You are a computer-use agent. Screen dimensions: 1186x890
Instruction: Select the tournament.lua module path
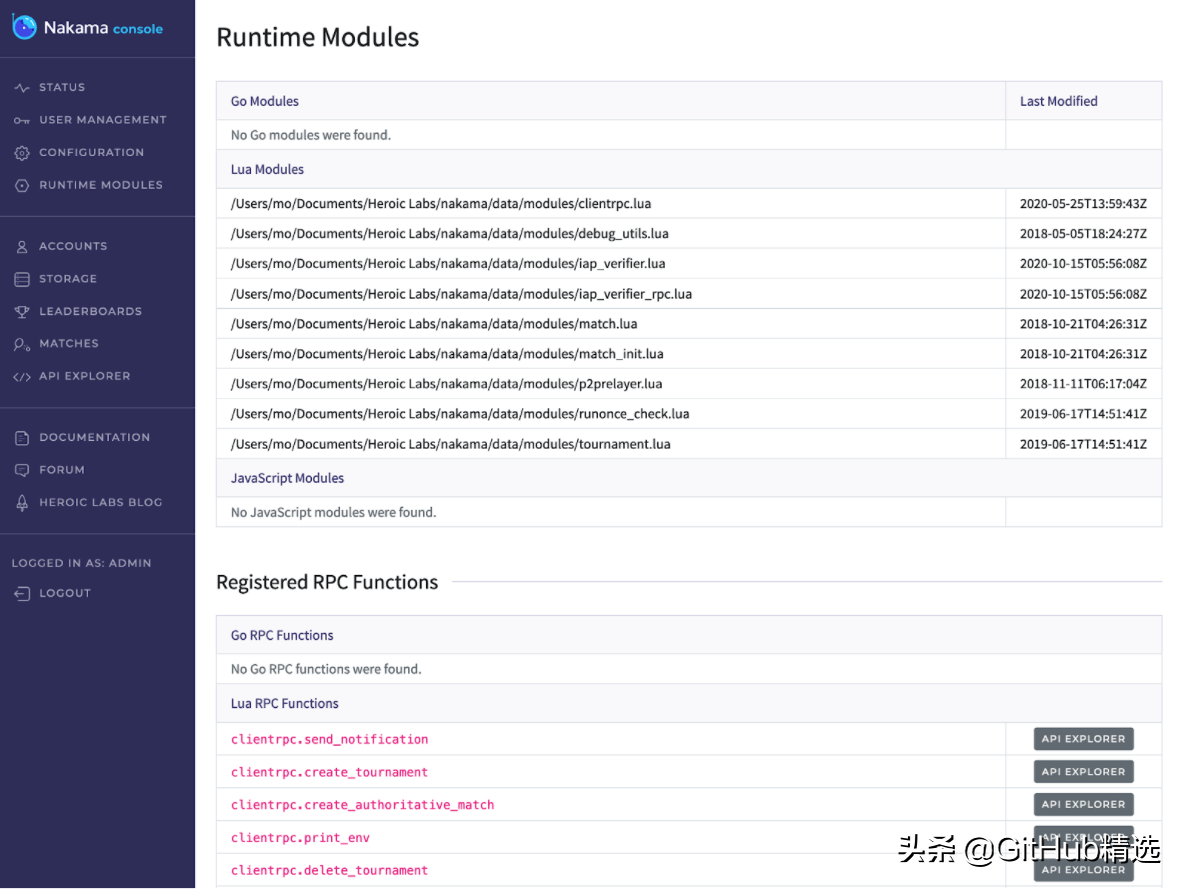(450, 444)
